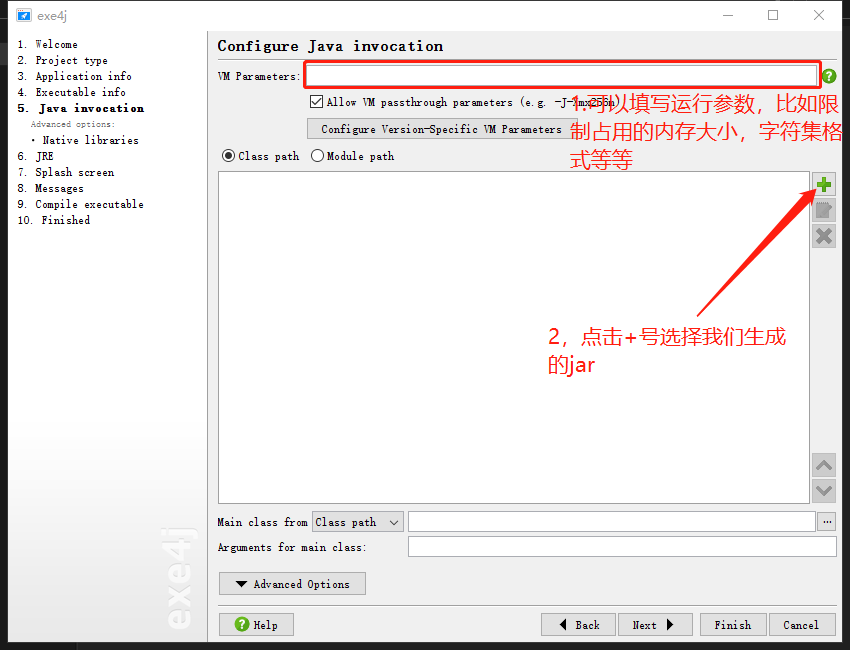Viewport: 850px width, 650px height.
Task: Expand the Advanced Options button
Action: pos(292,584)
